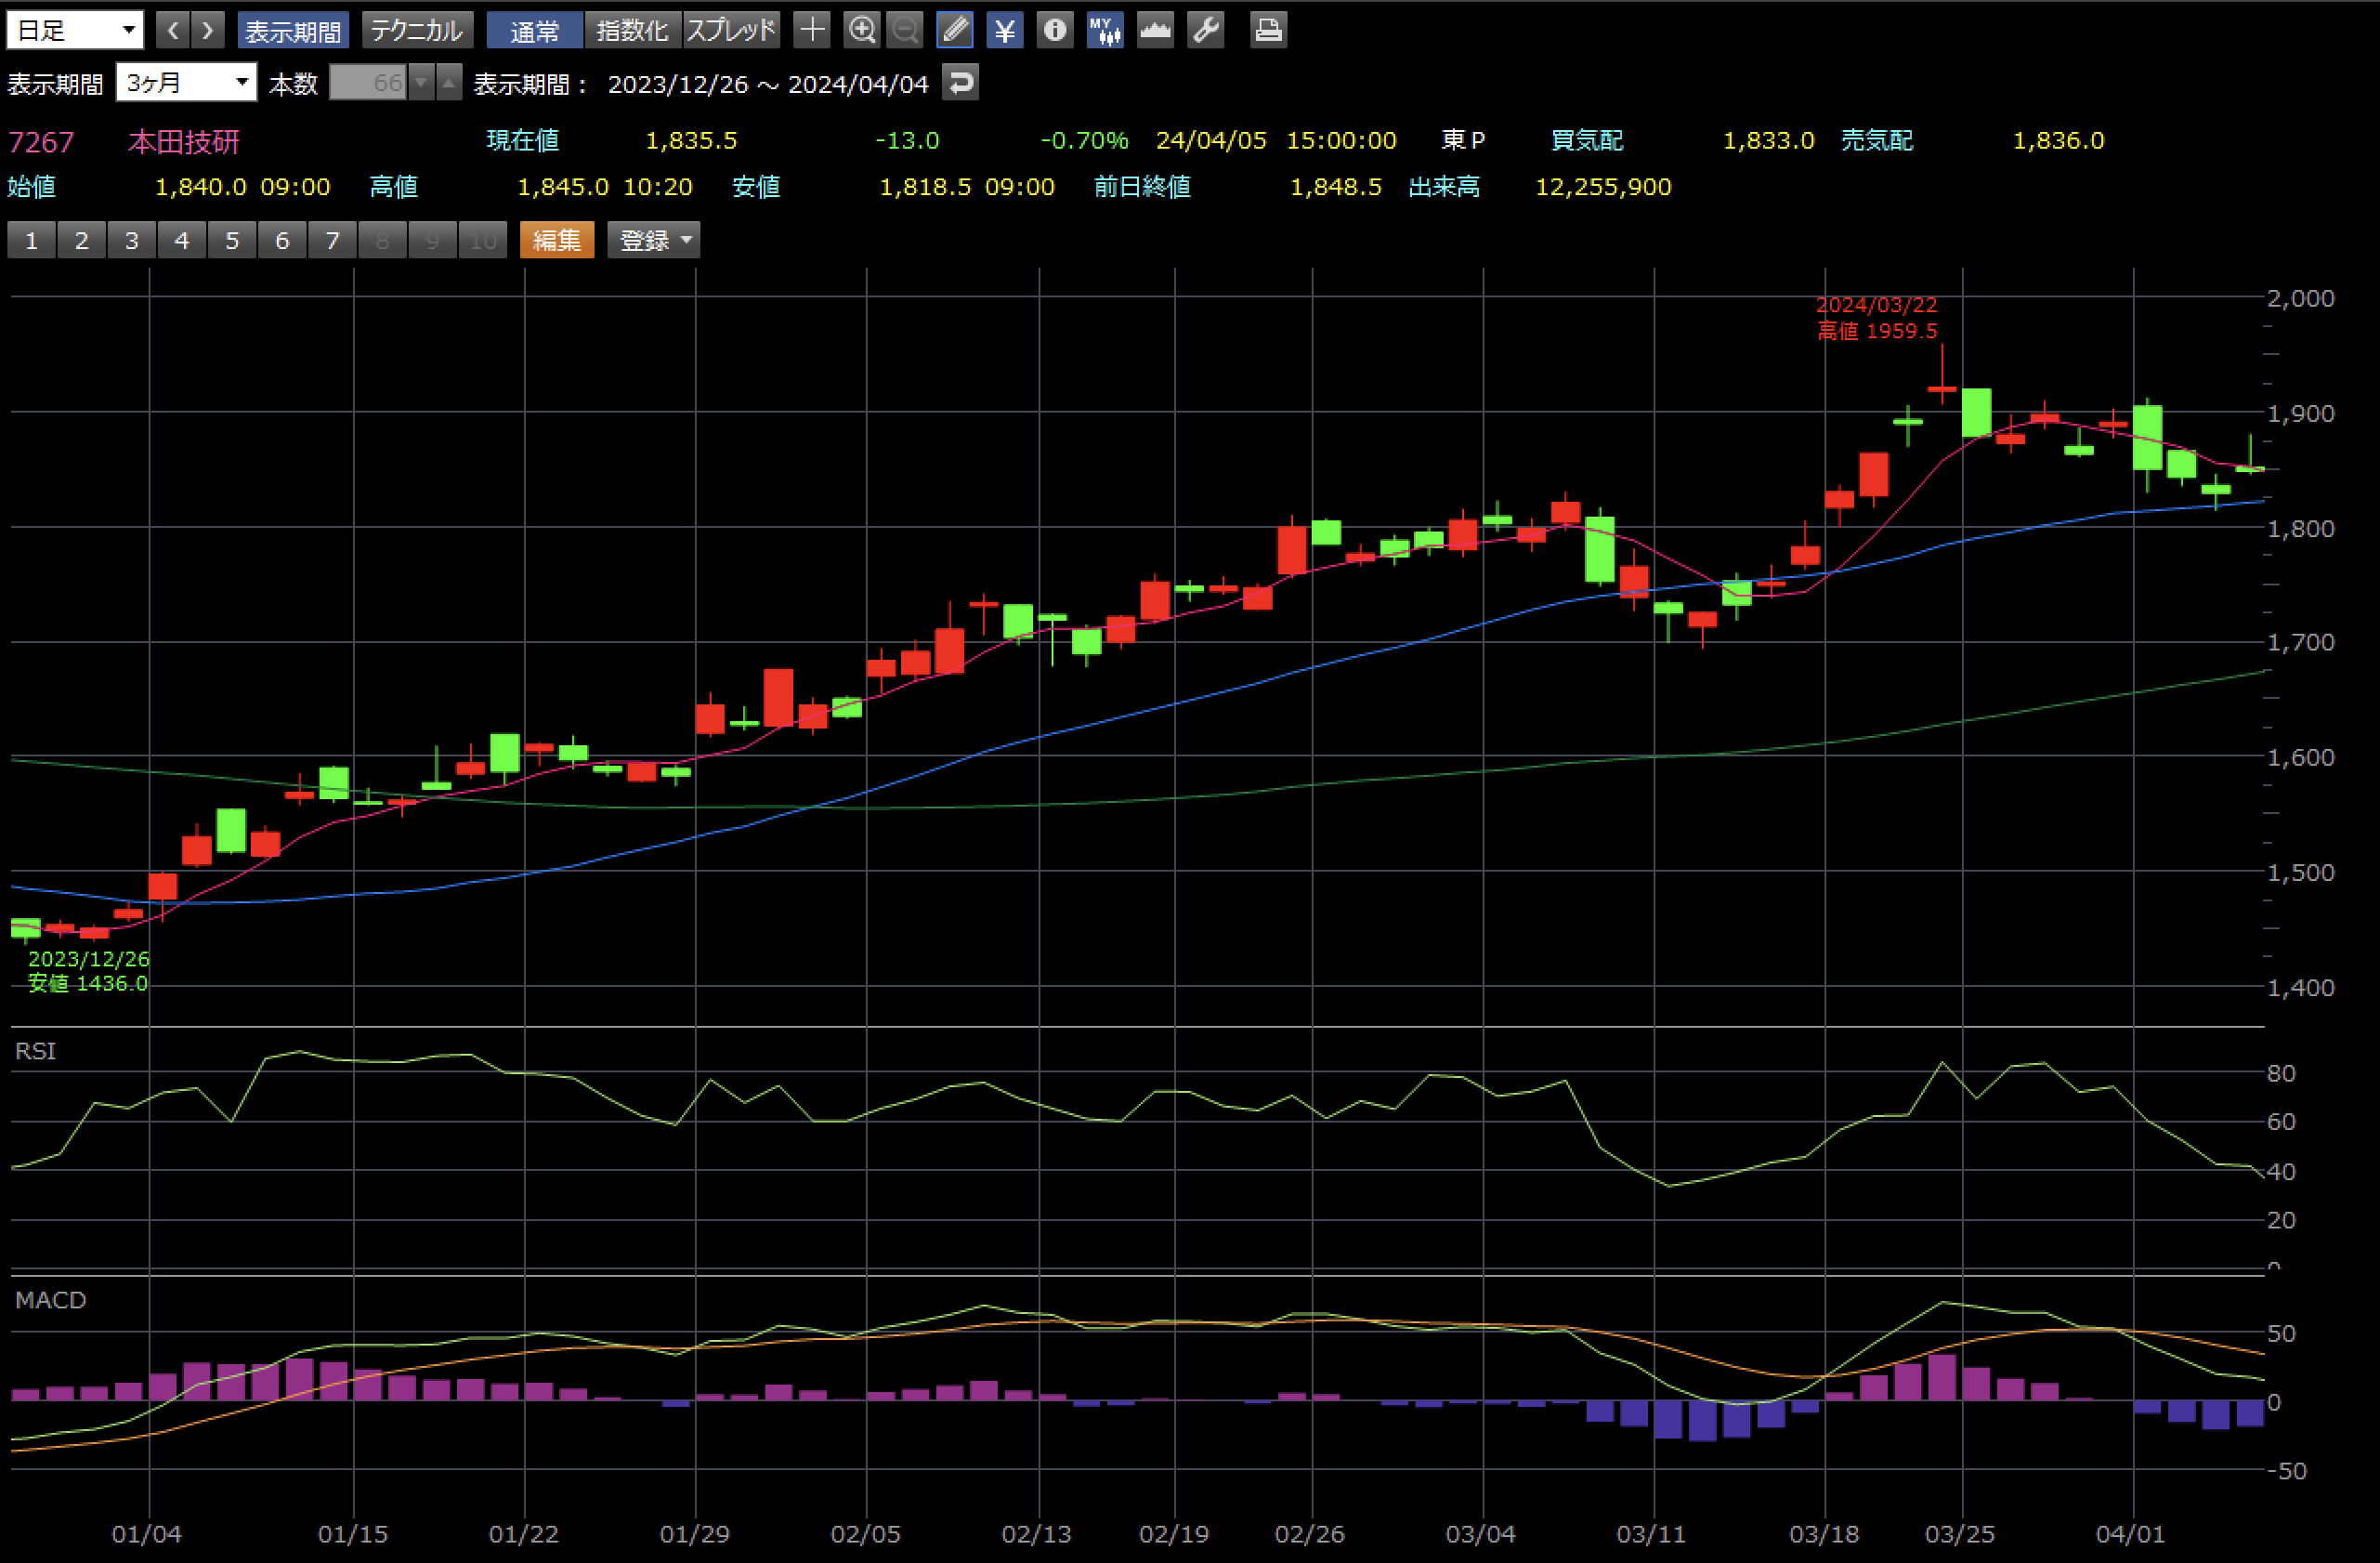Image resolution: width=2380 pixels, height=1563 pixels.
Task: Zoom in with the magnifier plus icon
Action: [x=861, y=30]
